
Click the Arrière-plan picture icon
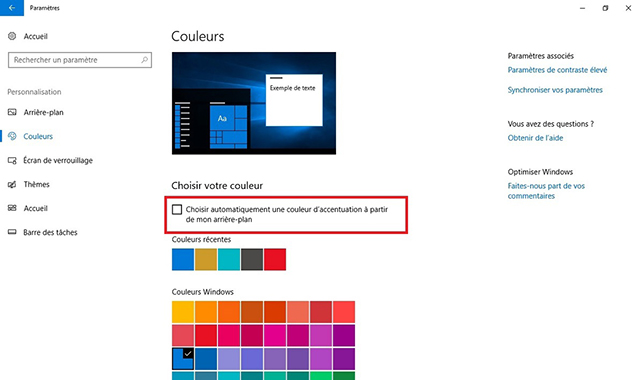12,112
